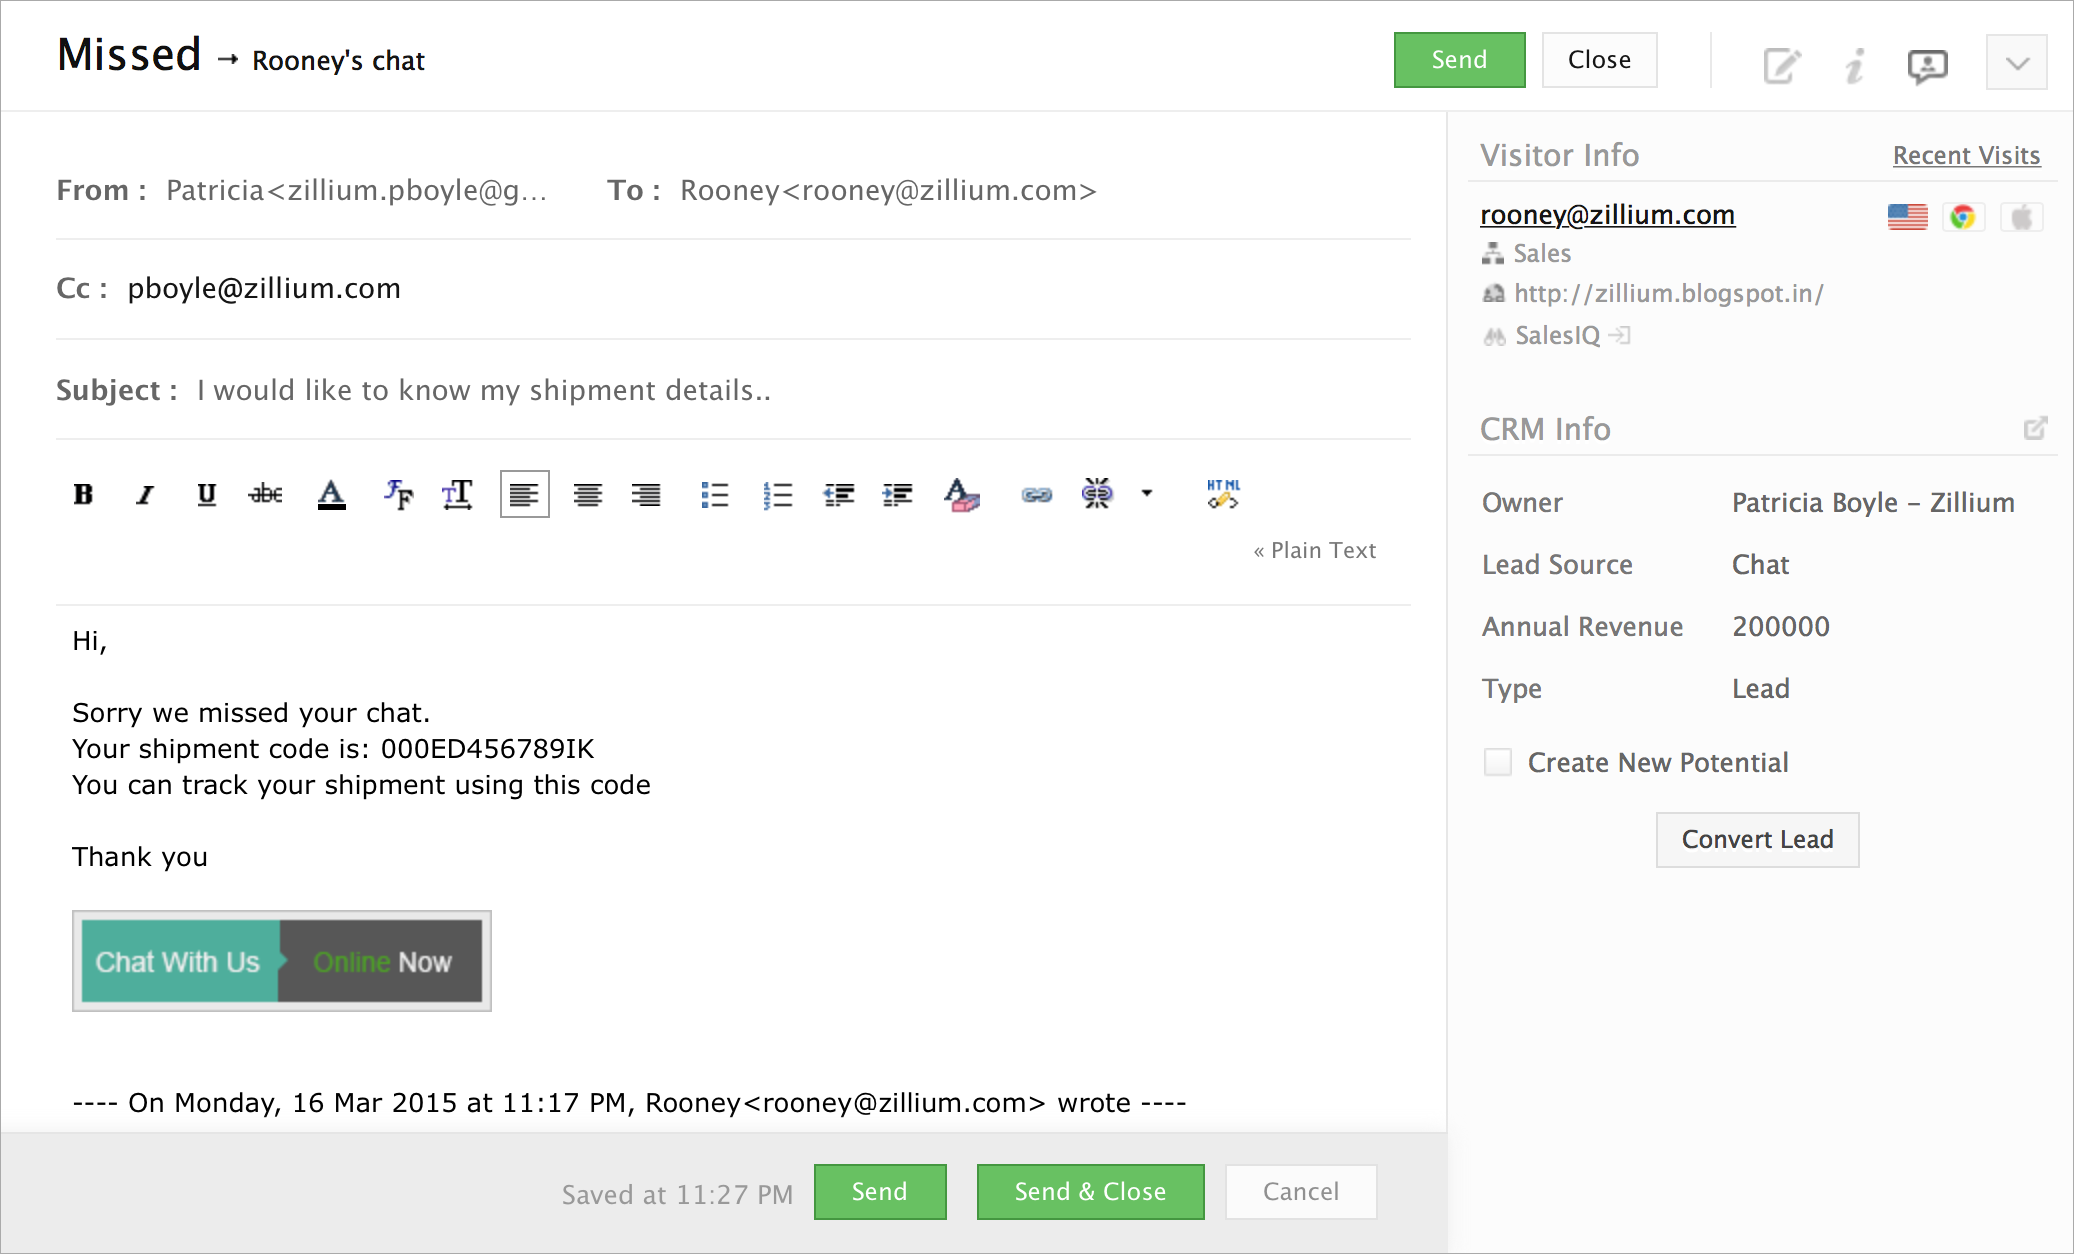Expand the header chevron dropdown

pyautogui.click(x=2016, y=63)
